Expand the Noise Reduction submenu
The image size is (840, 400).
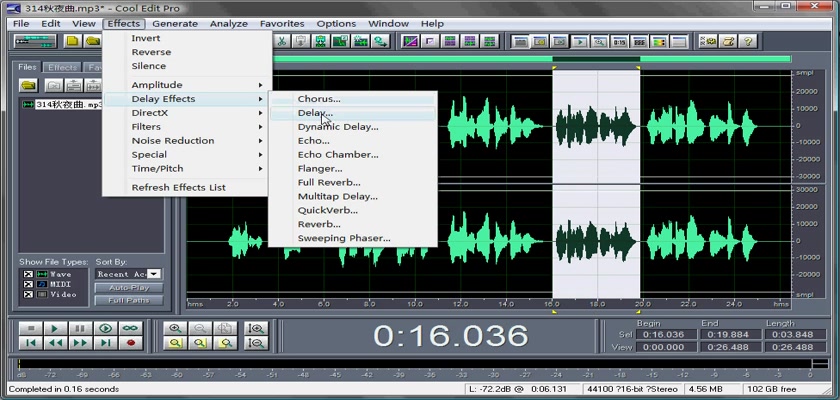(185, 140)
